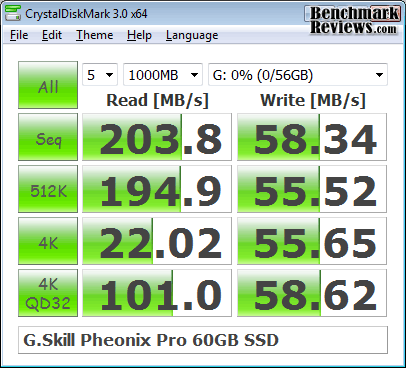Select the Seq read result 203.8
The height and width of the screenshot is (368, 406).
tap(157, 137)
